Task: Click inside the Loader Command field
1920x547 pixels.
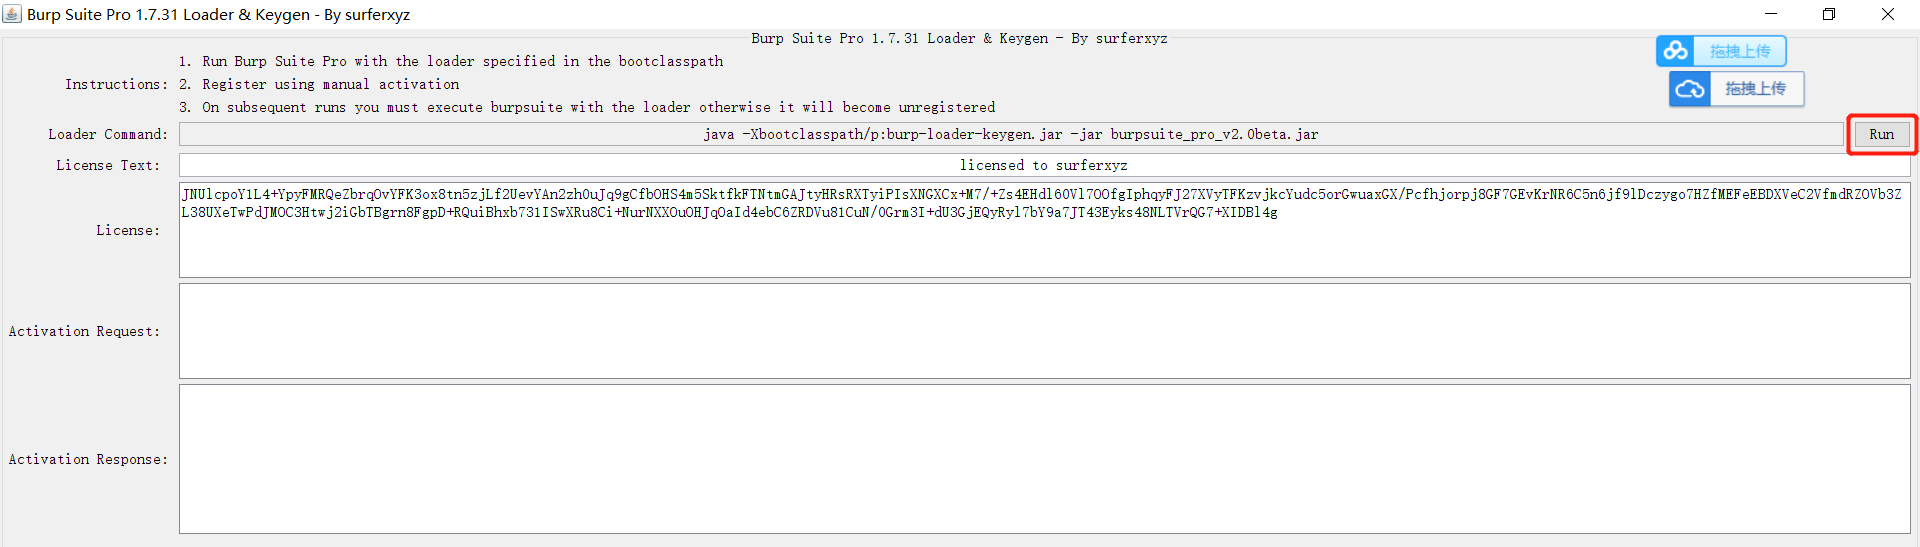Action: (1011, 134)
